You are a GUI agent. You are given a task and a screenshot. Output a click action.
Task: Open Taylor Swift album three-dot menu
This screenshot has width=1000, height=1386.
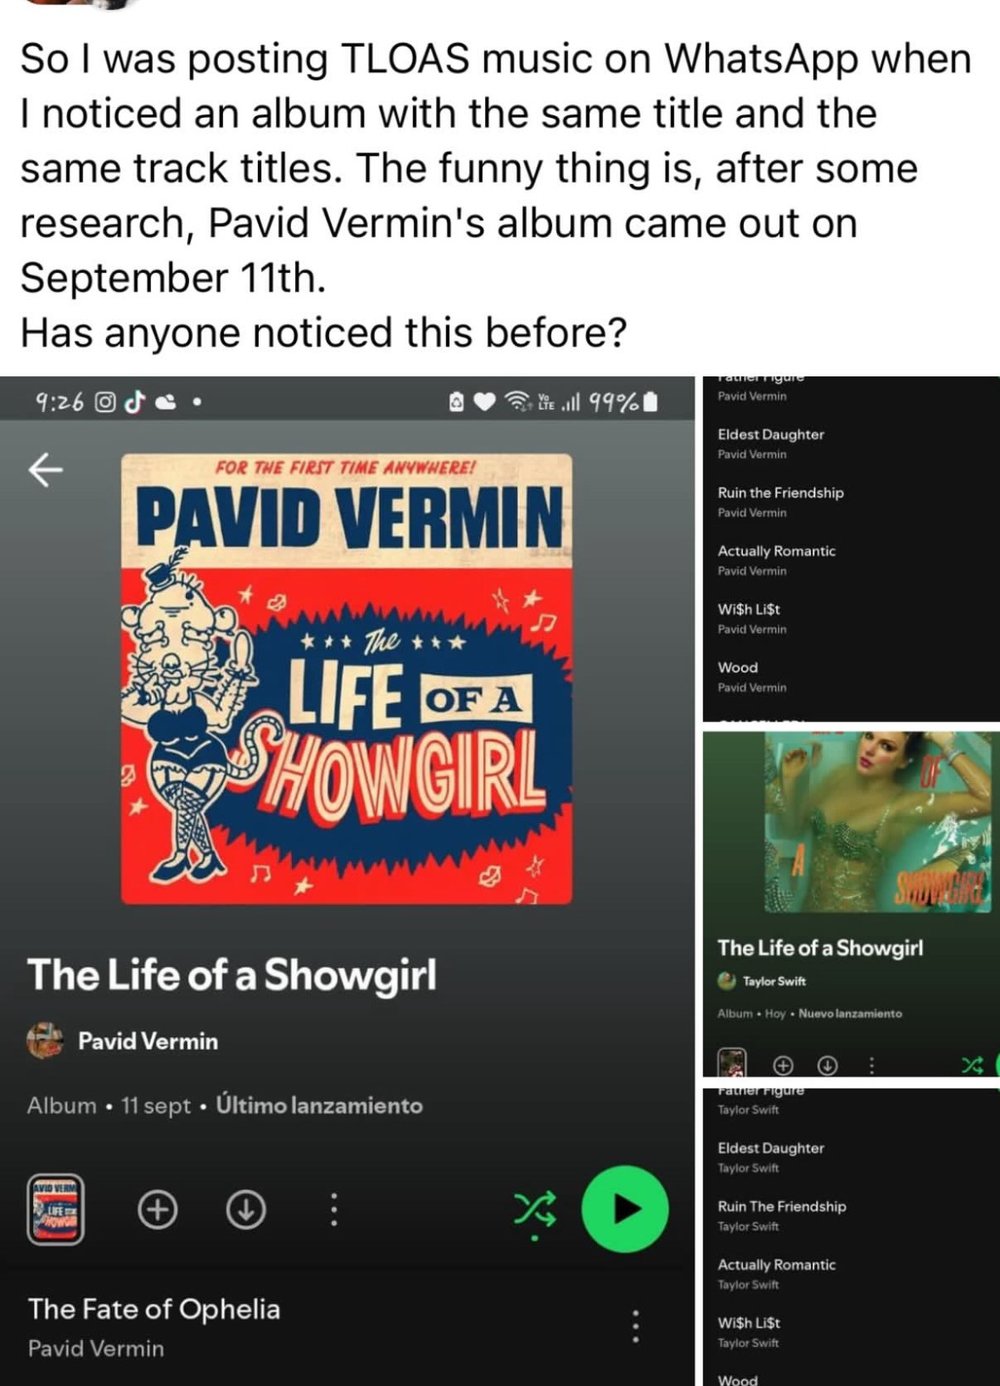(871, 1065)
